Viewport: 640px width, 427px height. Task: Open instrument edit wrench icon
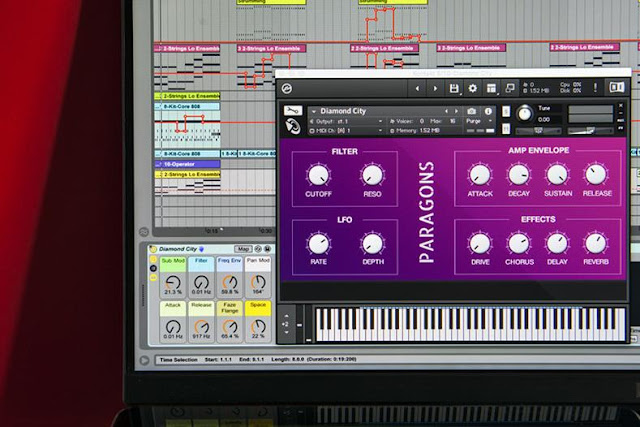[293, 110]
